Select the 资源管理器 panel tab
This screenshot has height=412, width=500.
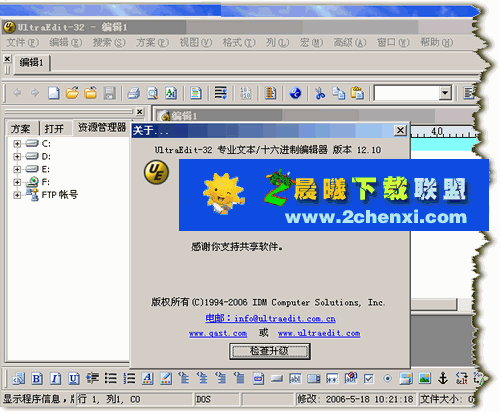(x=102, y=127)
